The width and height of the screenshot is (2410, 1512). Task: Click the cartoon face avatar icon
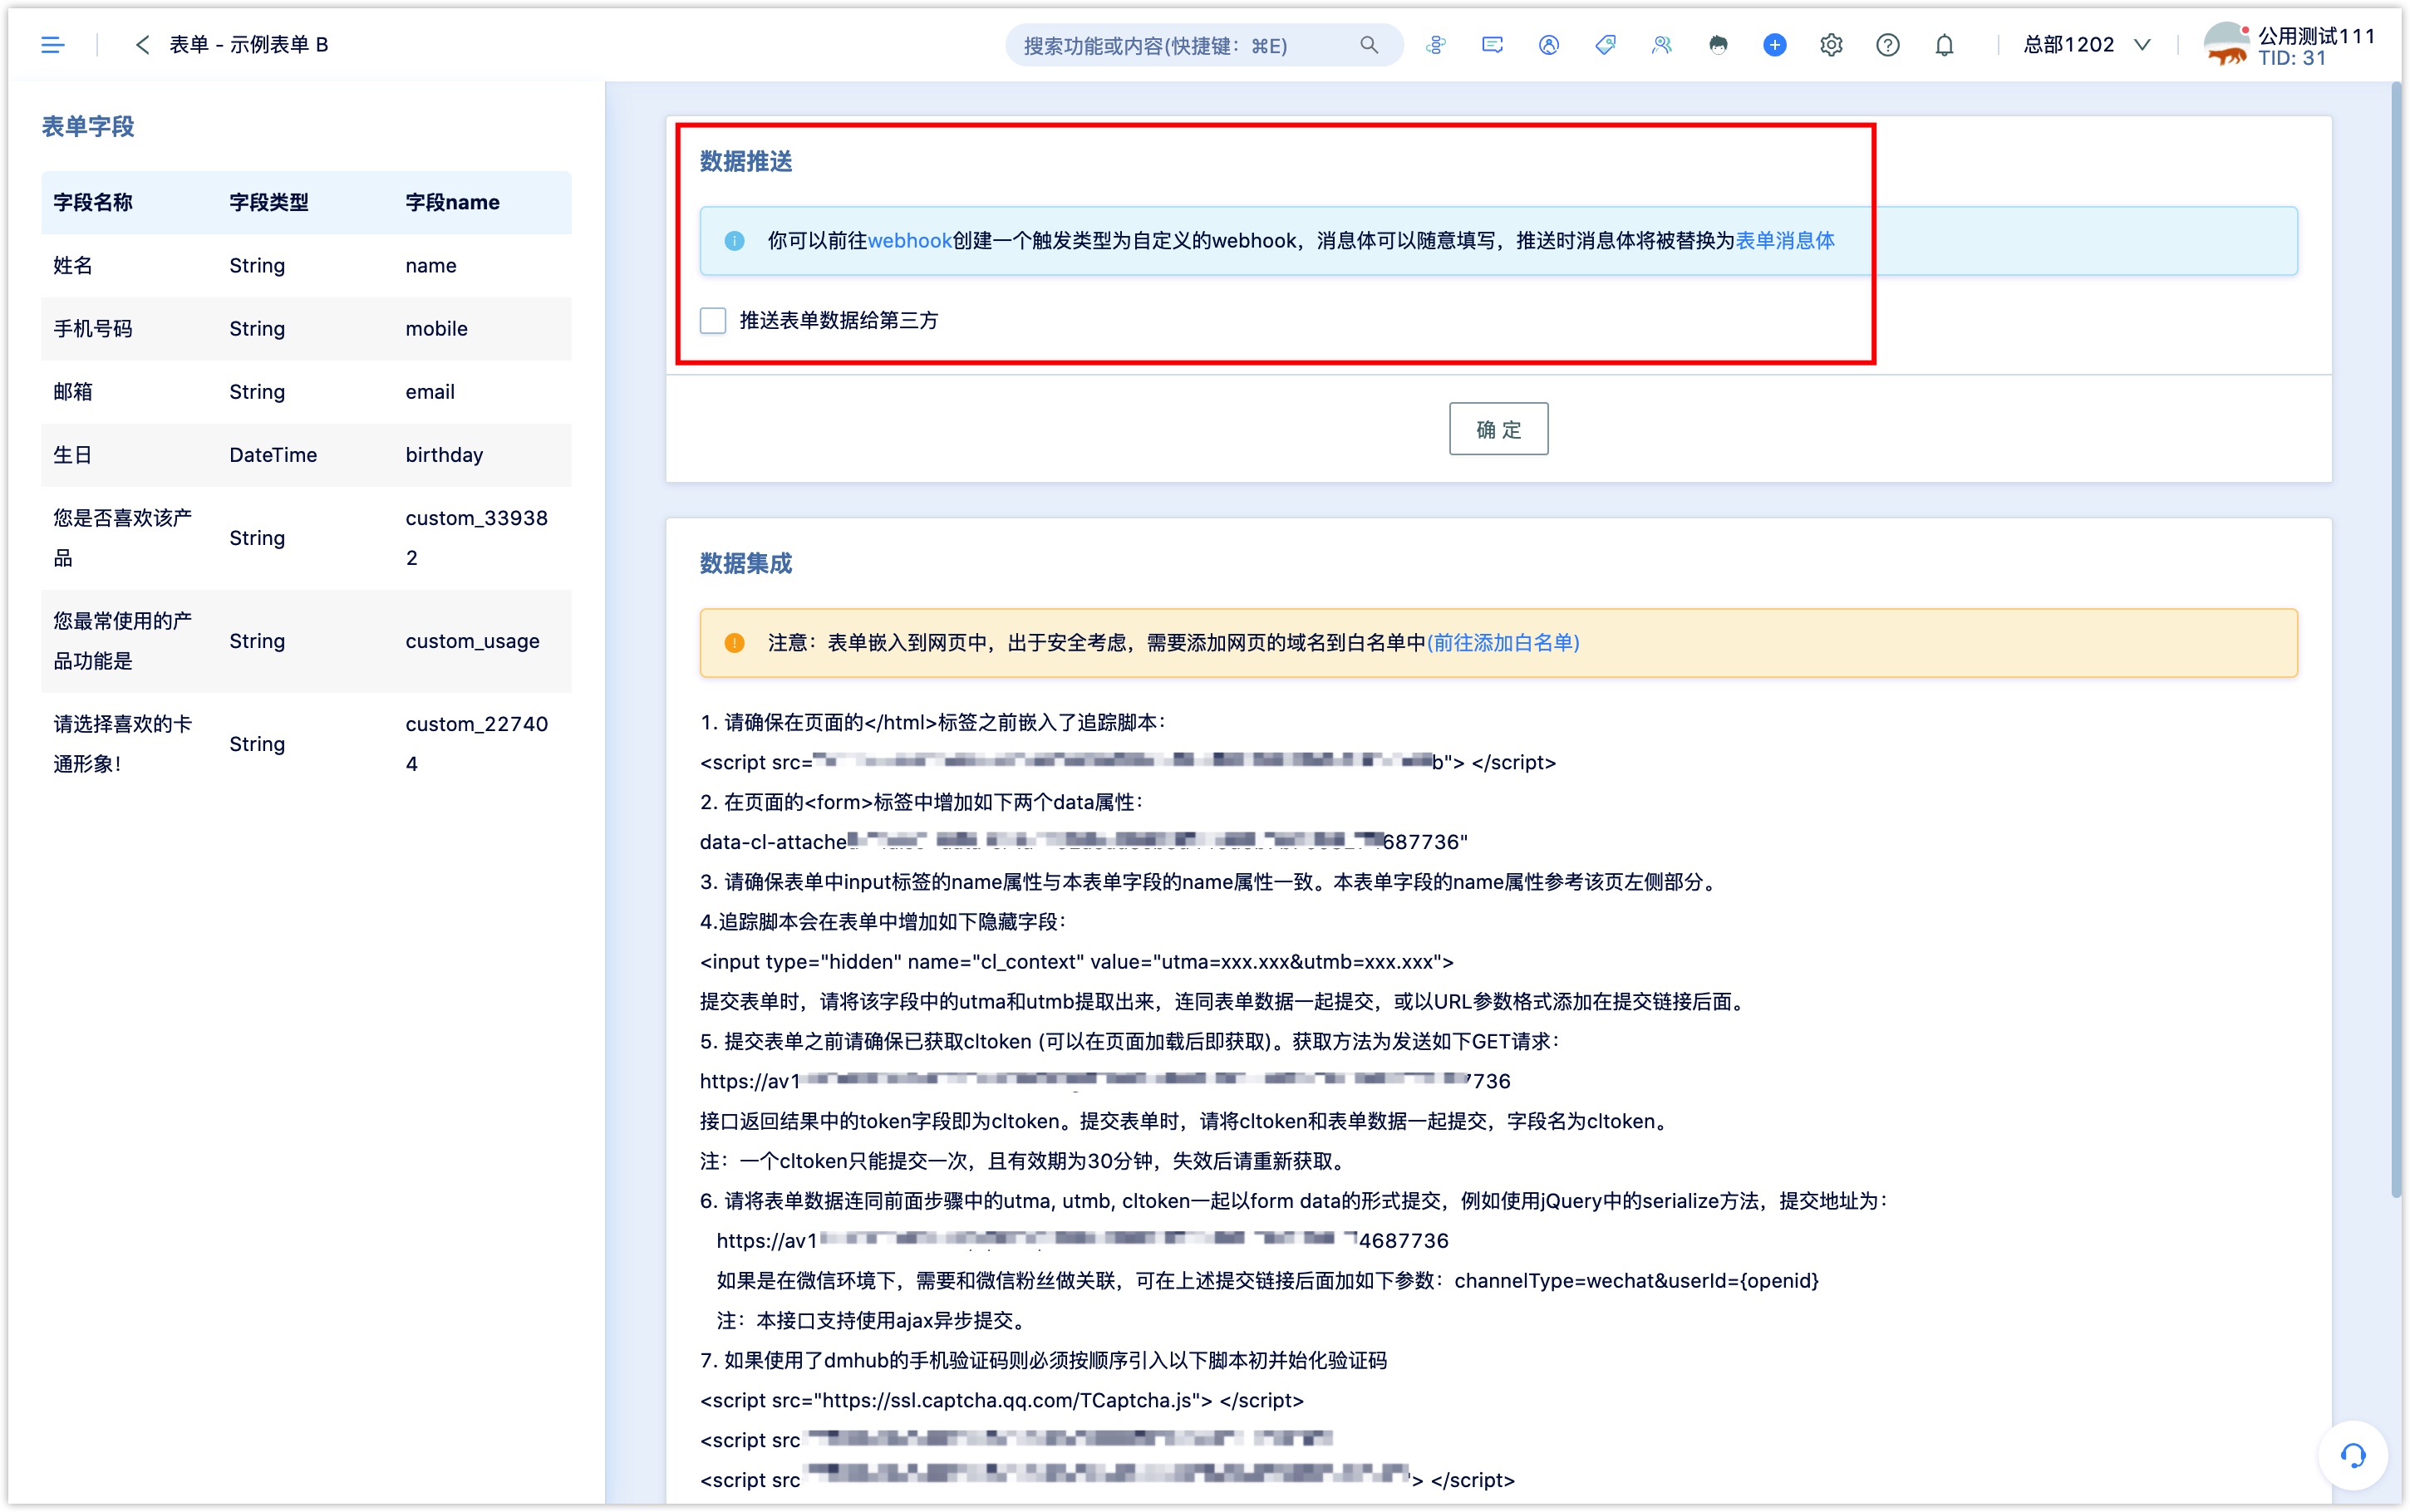(1718, 45)
